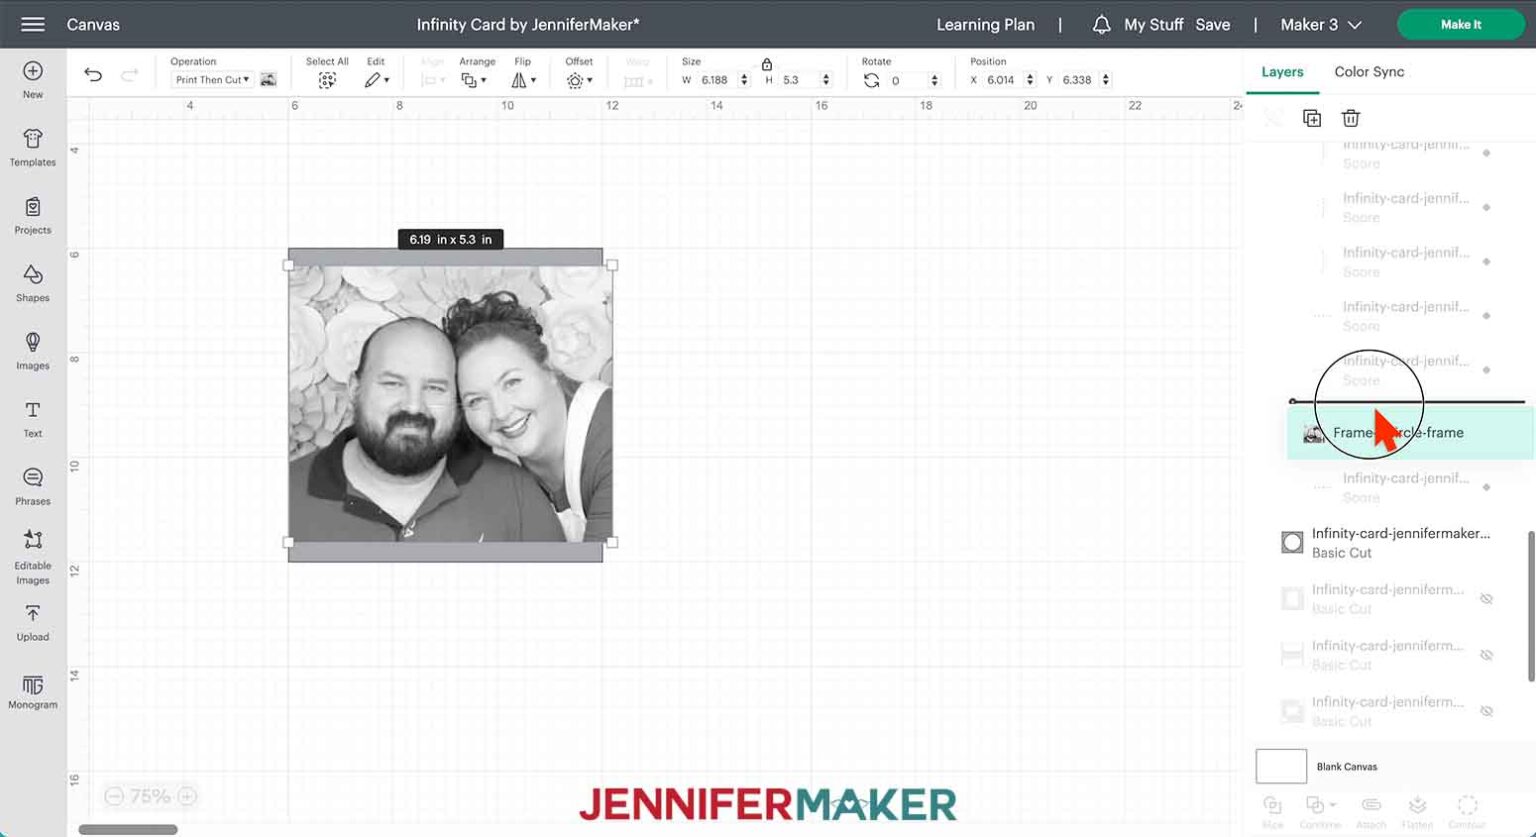Zoom in with plus icon
The width and height of the screenshot is (1536, 837).
click(187, 796)
